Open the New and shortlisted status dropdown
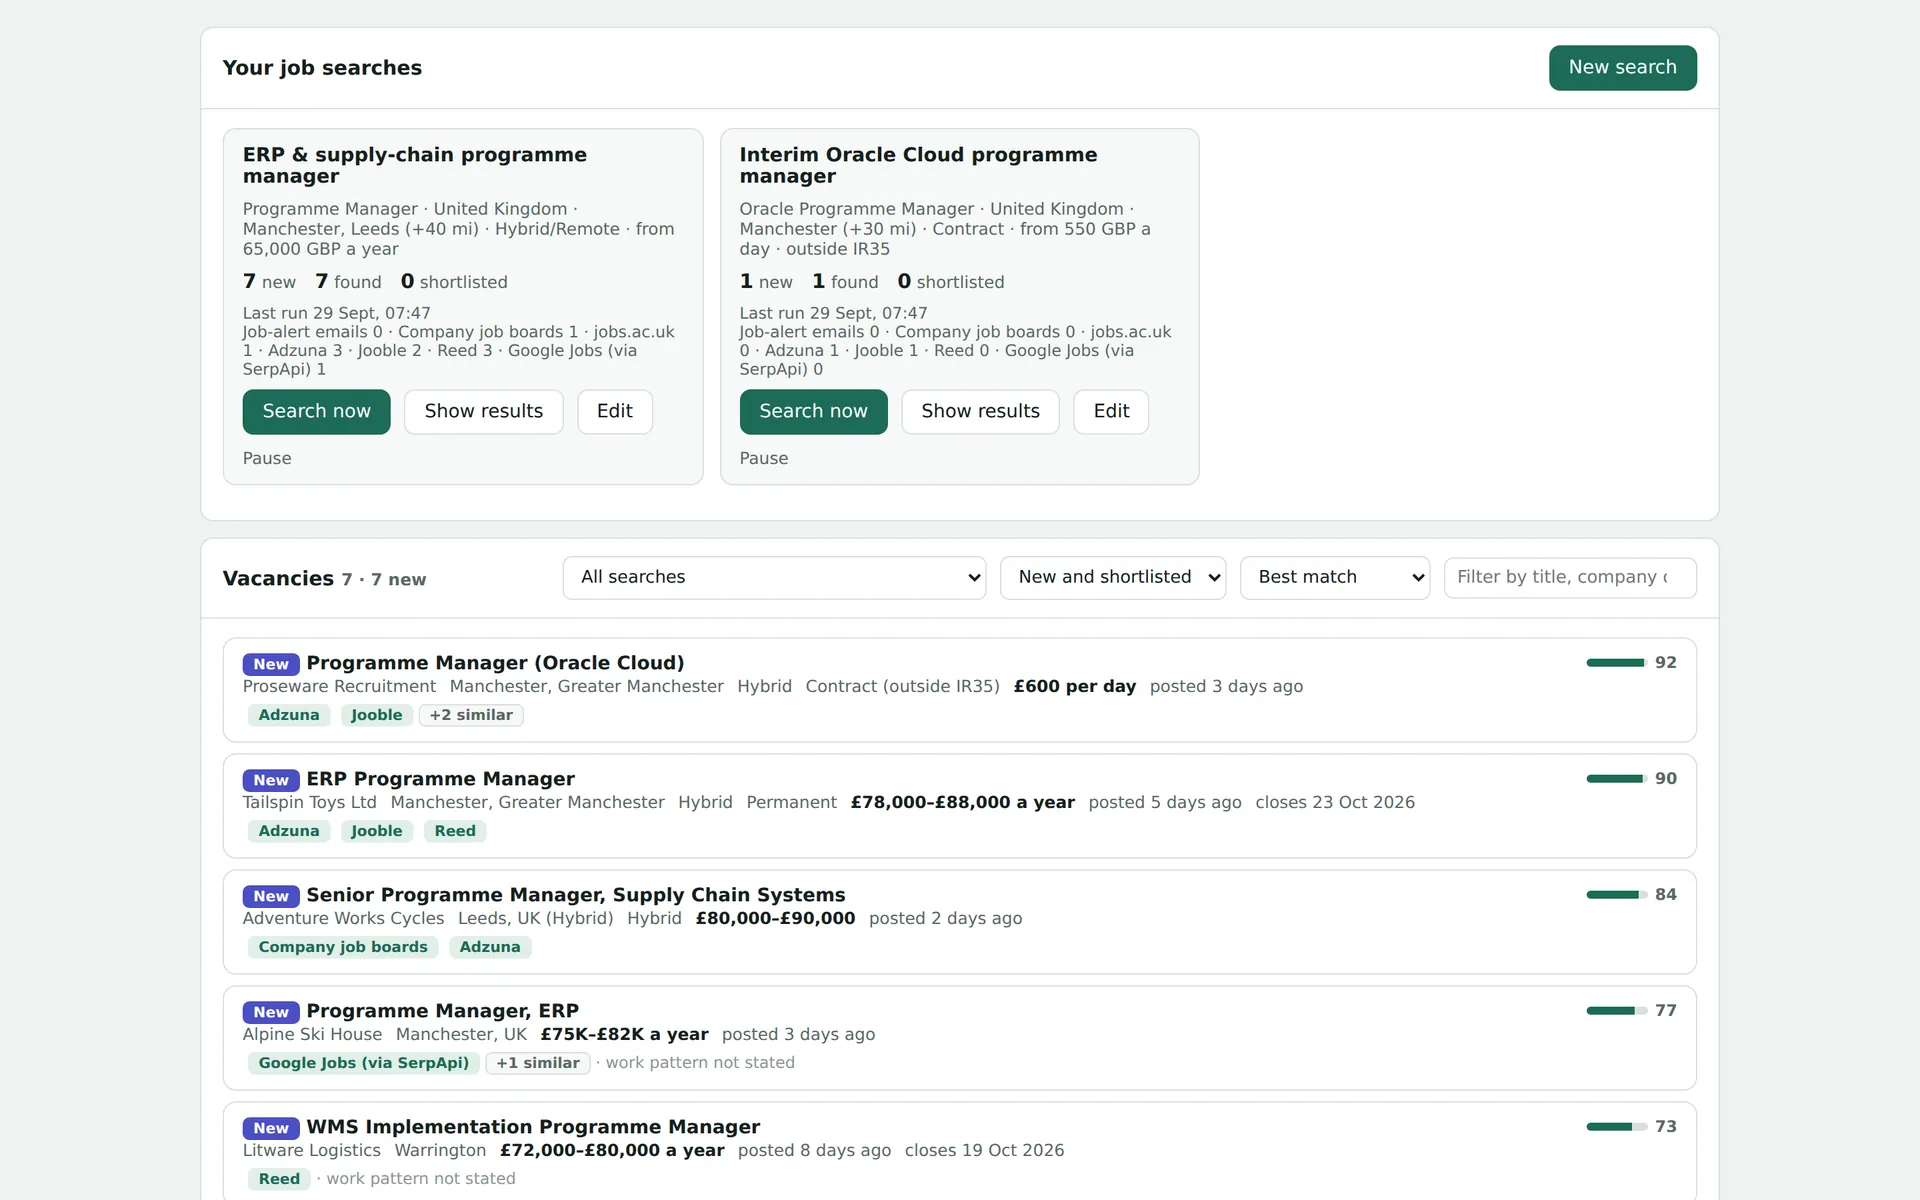 pyautogui.click(x=1113, y=577)
